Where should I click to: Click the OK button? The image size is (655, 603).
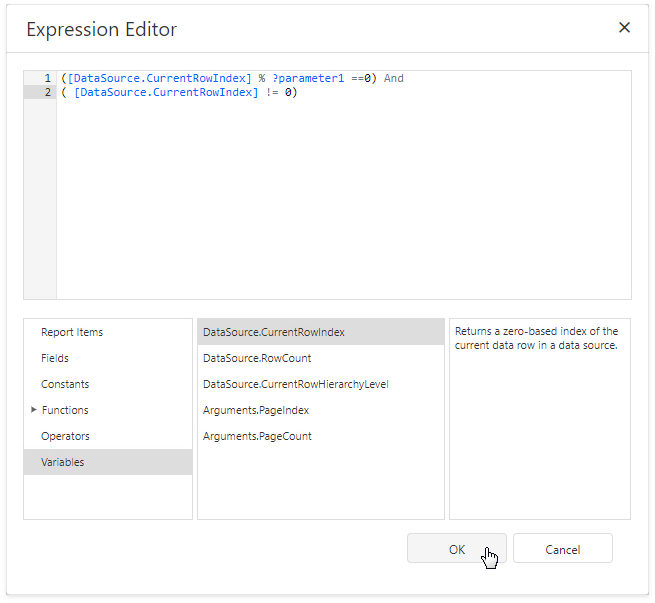[457, 548]
